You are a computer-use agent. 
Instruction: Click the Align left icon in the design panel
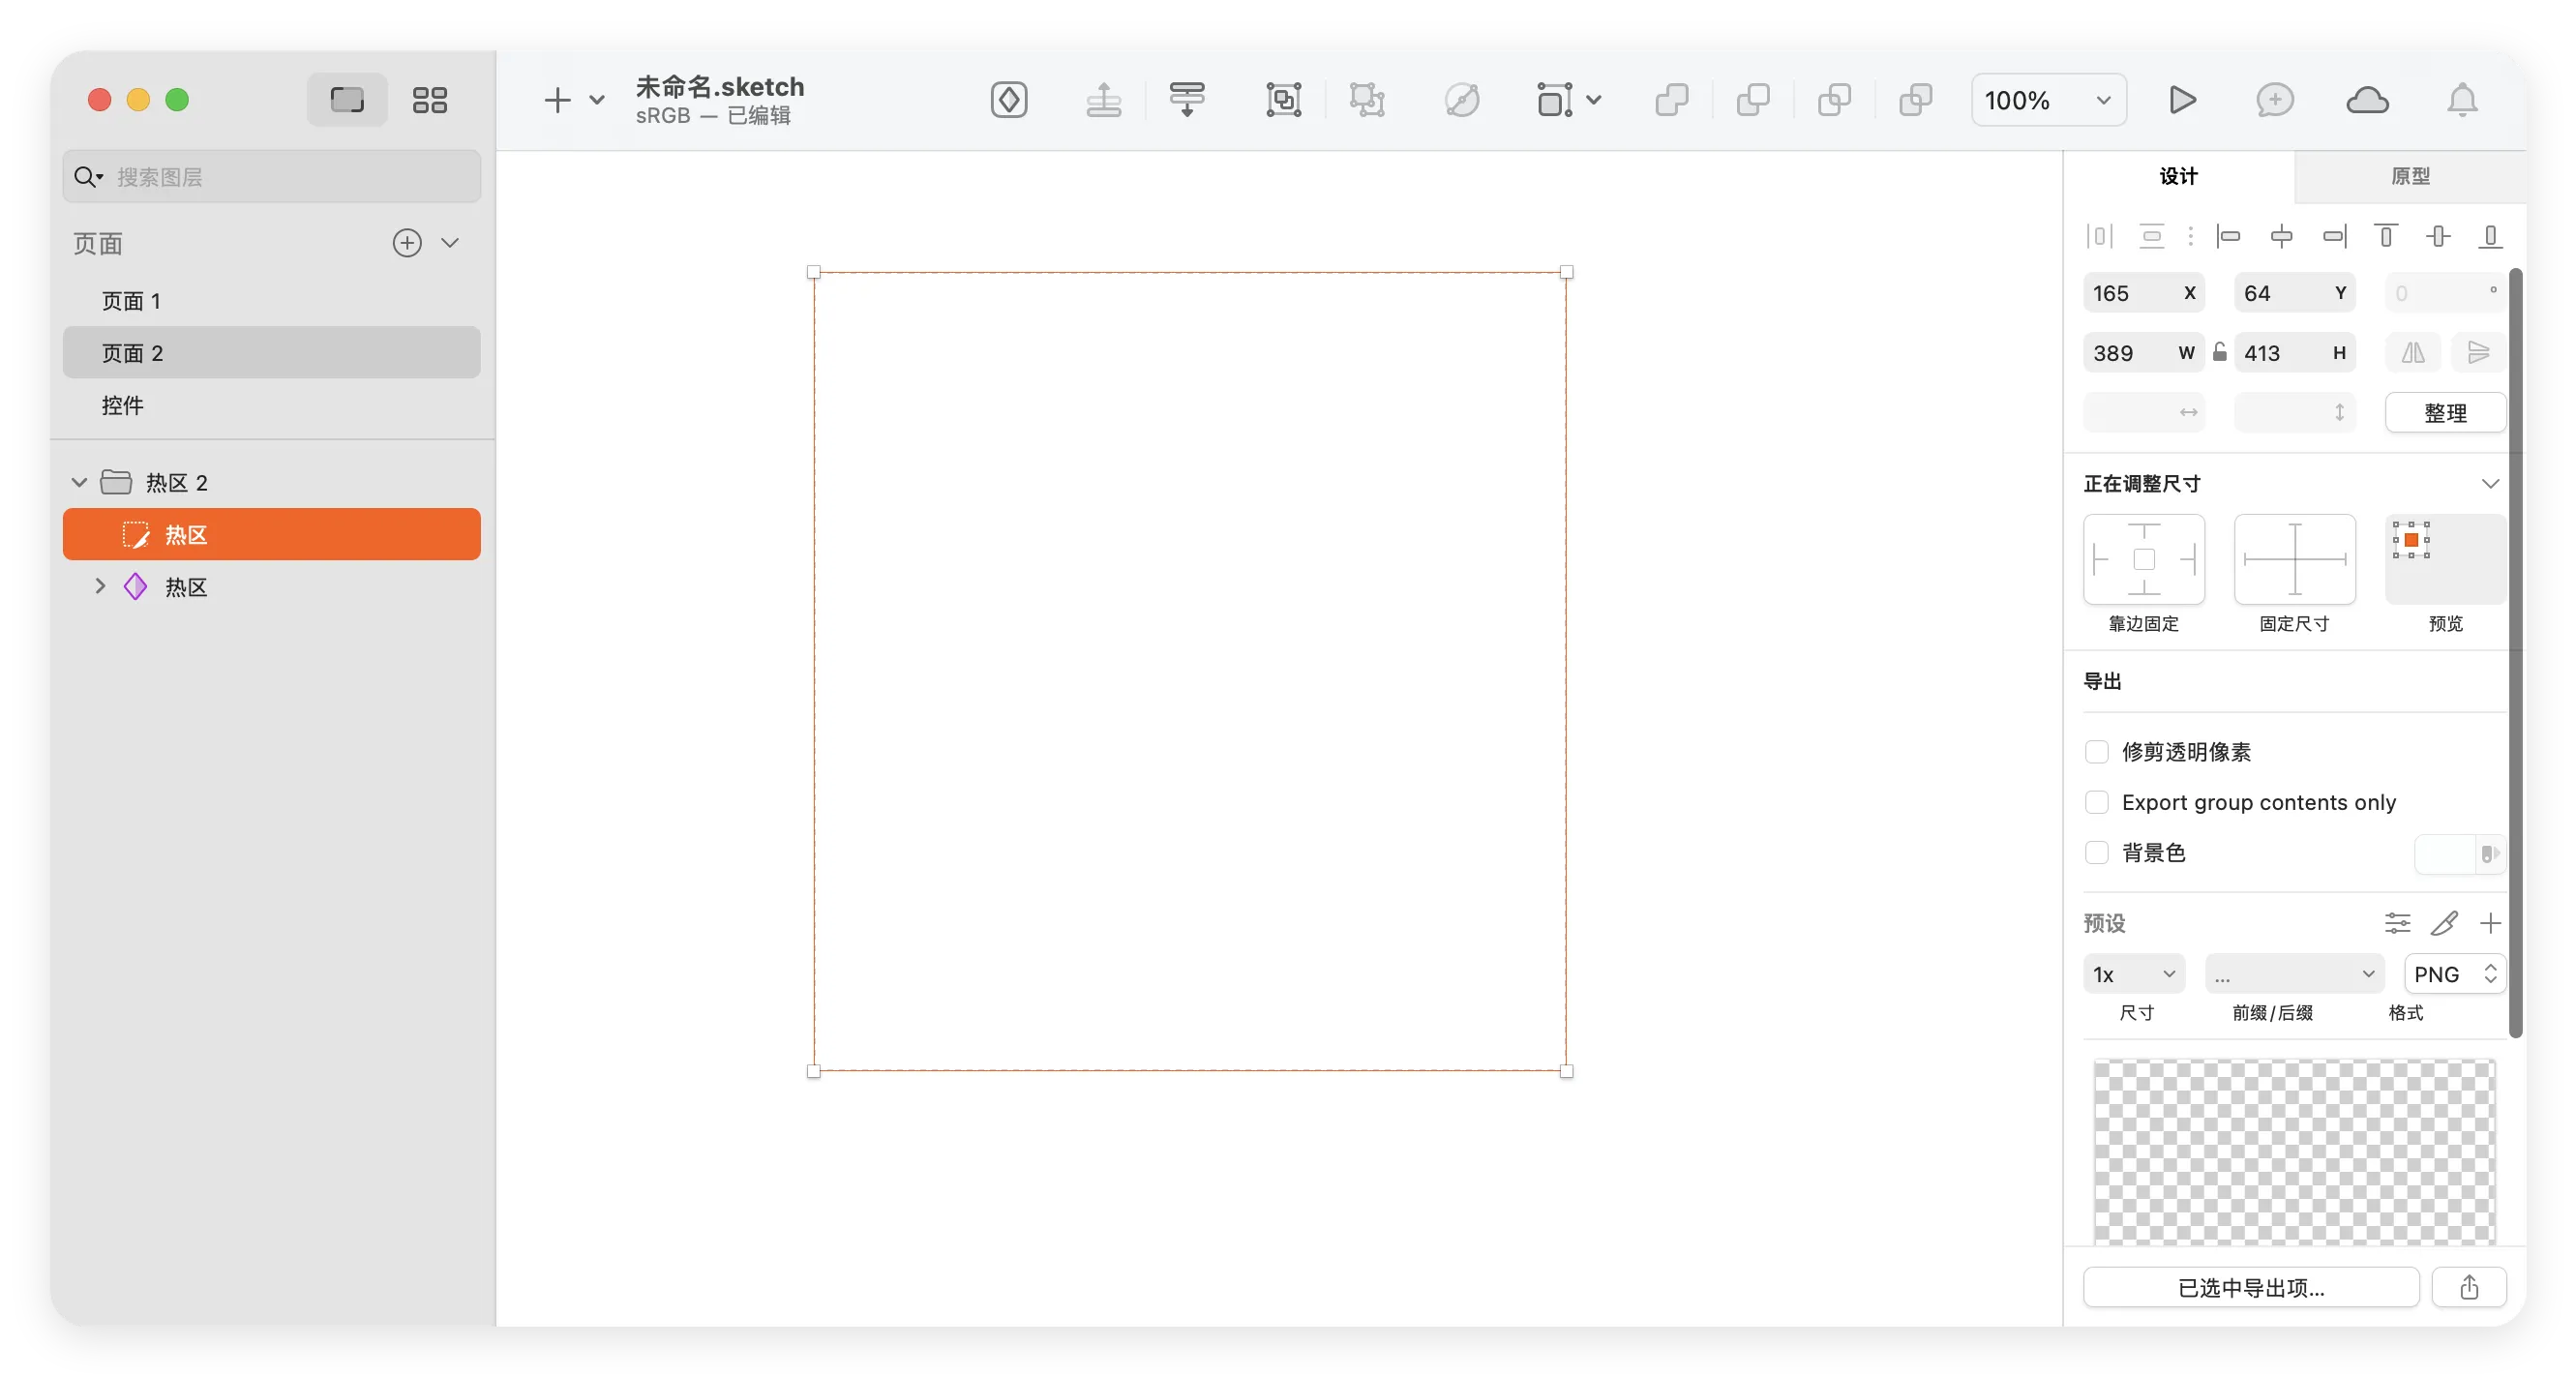(2230, 236)
